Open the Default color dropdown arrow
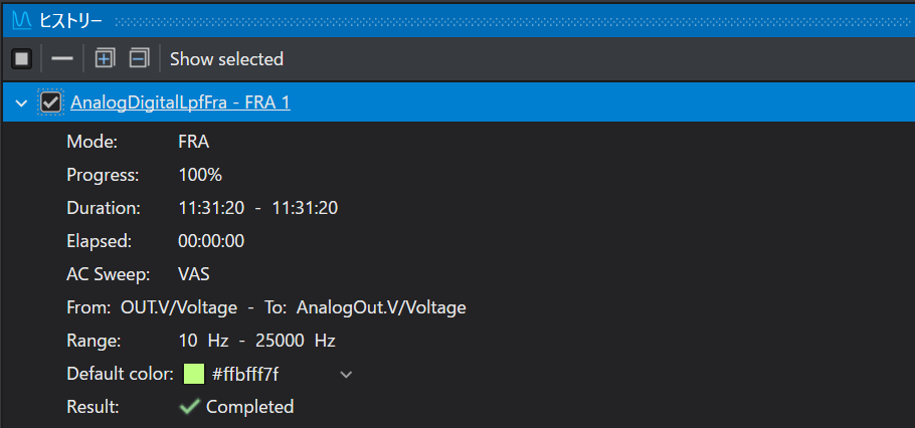The image size is (915, 428). coord(346,374)
